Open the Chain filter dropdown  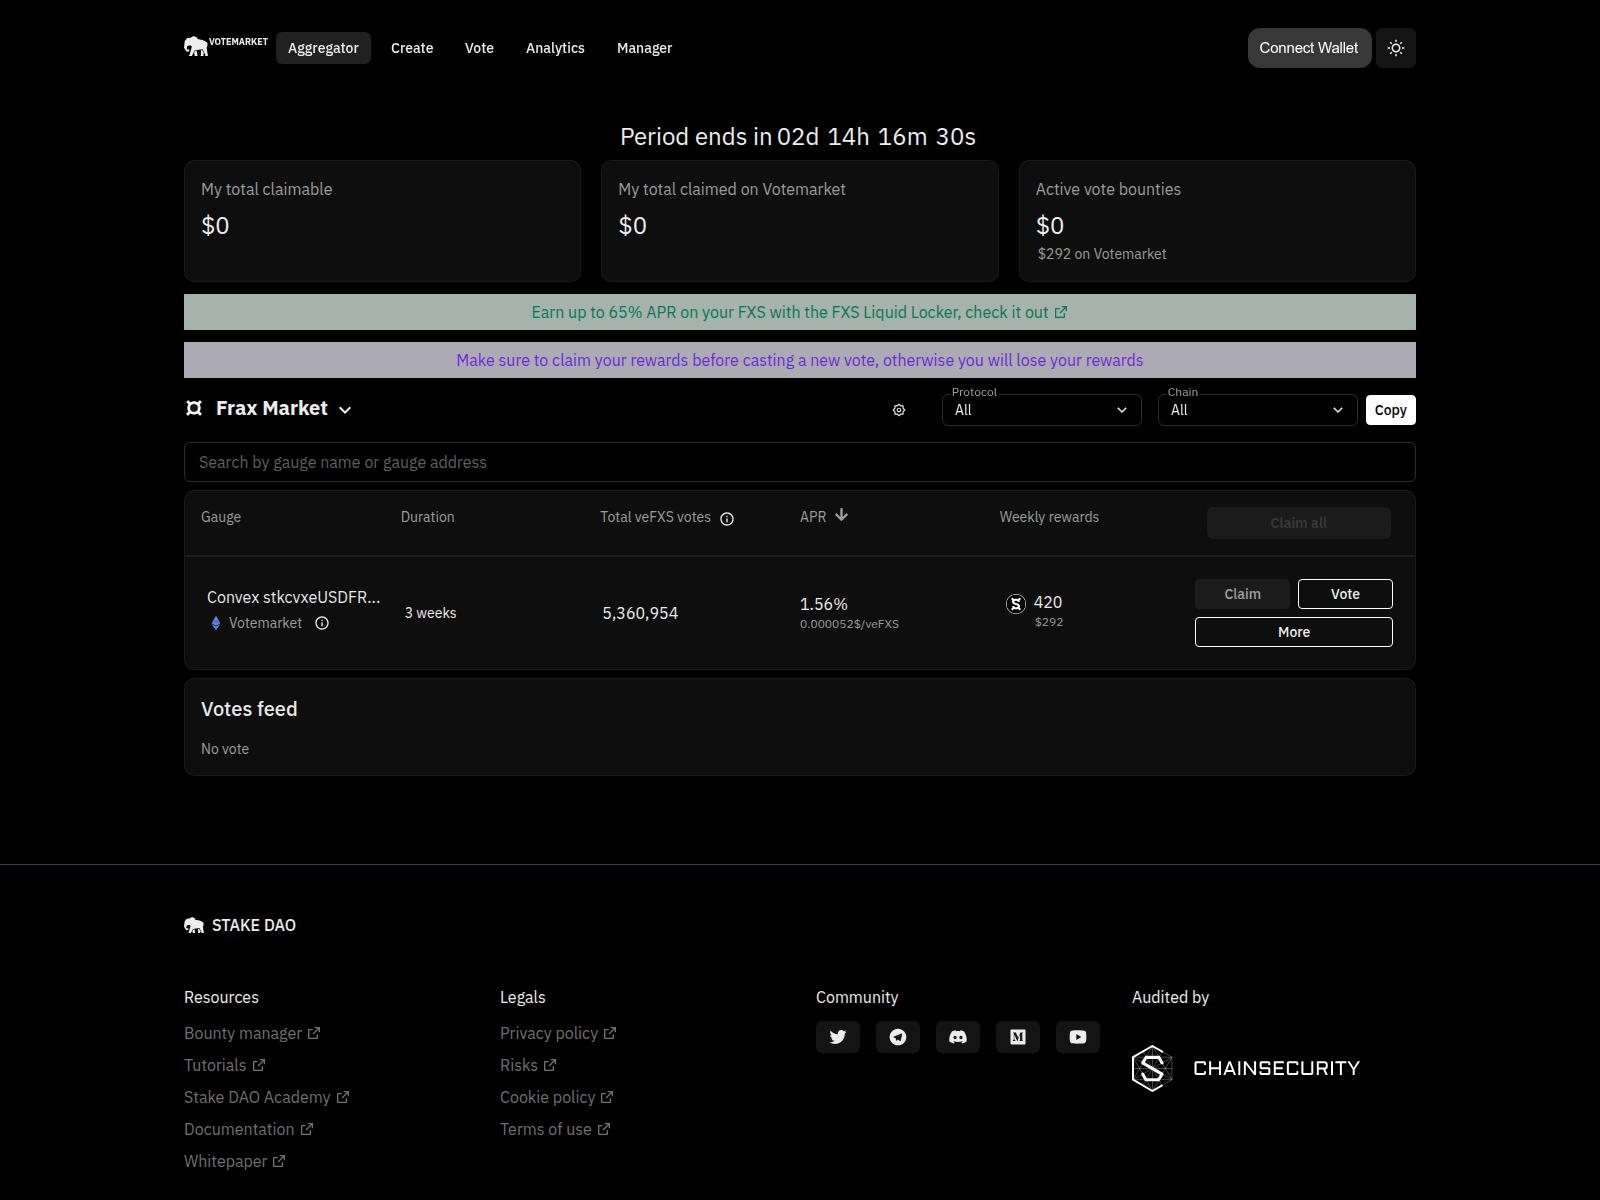click(x=1257, y=410)
